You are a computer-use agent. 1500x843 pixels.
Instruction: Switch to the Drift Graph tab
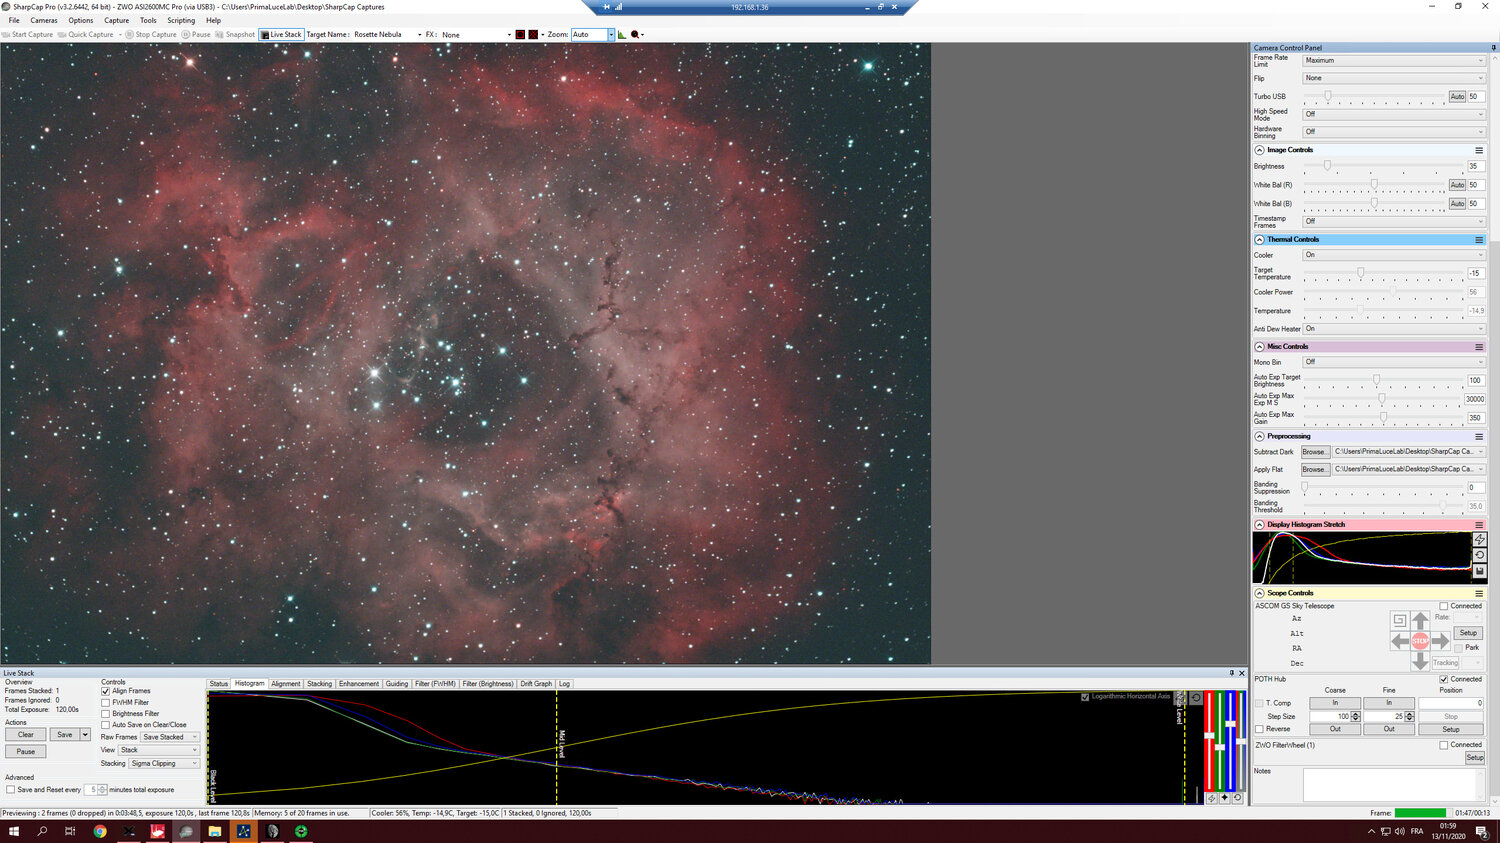click(x=536, y=684)
